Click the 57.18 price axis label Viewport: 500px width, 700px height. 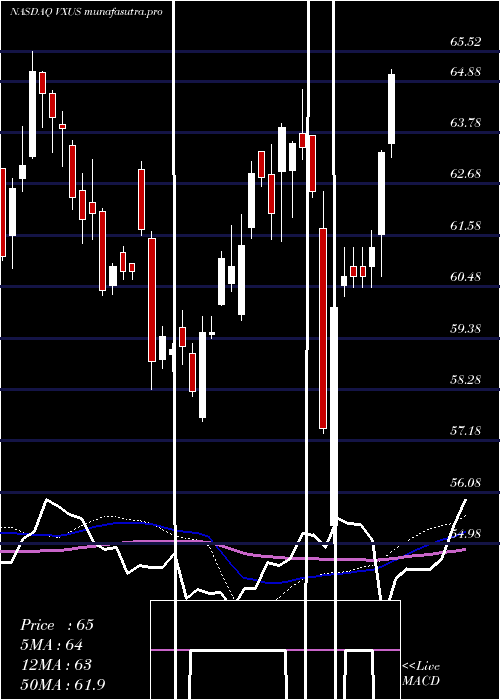[x=466, y=431]
